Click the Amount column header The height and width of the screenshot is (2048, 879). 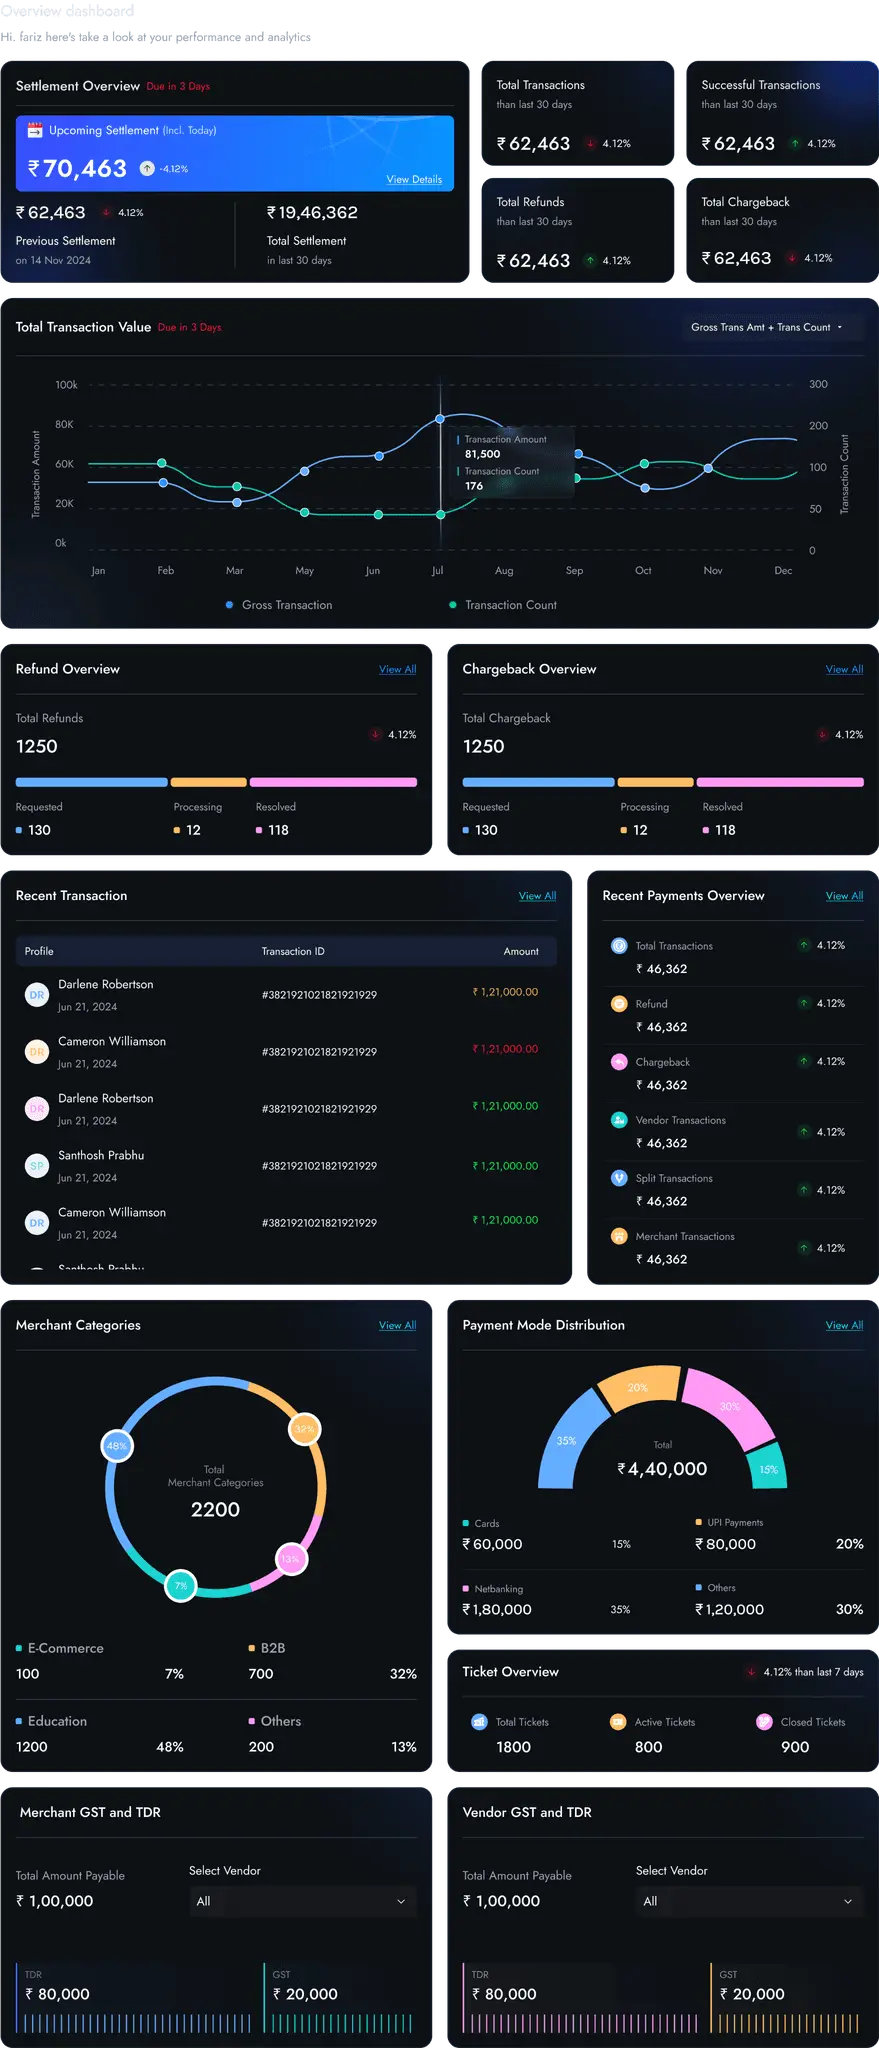(520, 951)
